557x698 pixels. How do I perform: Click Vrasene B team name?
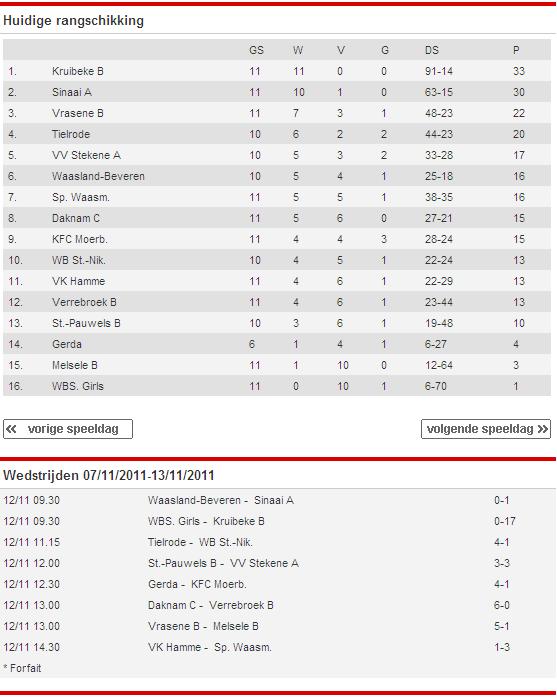coord(77,113)
